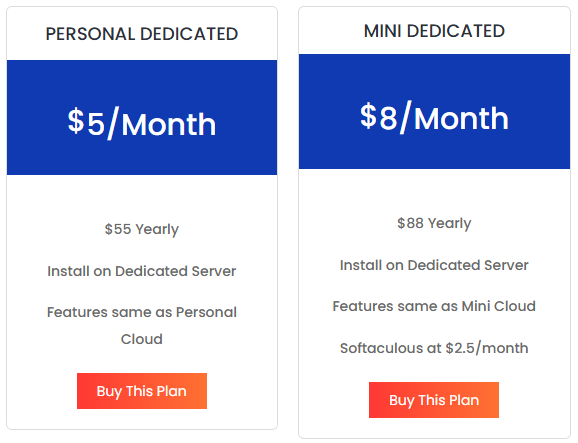Click Features same as Mini Cloud text
The image size is (578, 443).
(x=434, y=306)
